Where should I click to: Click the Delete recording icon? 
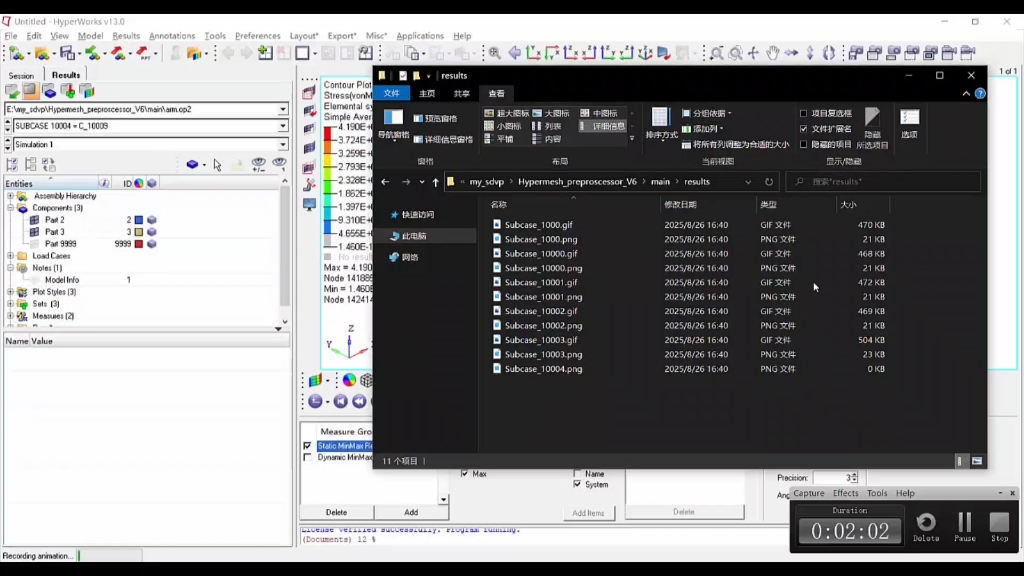pos(926,523)
